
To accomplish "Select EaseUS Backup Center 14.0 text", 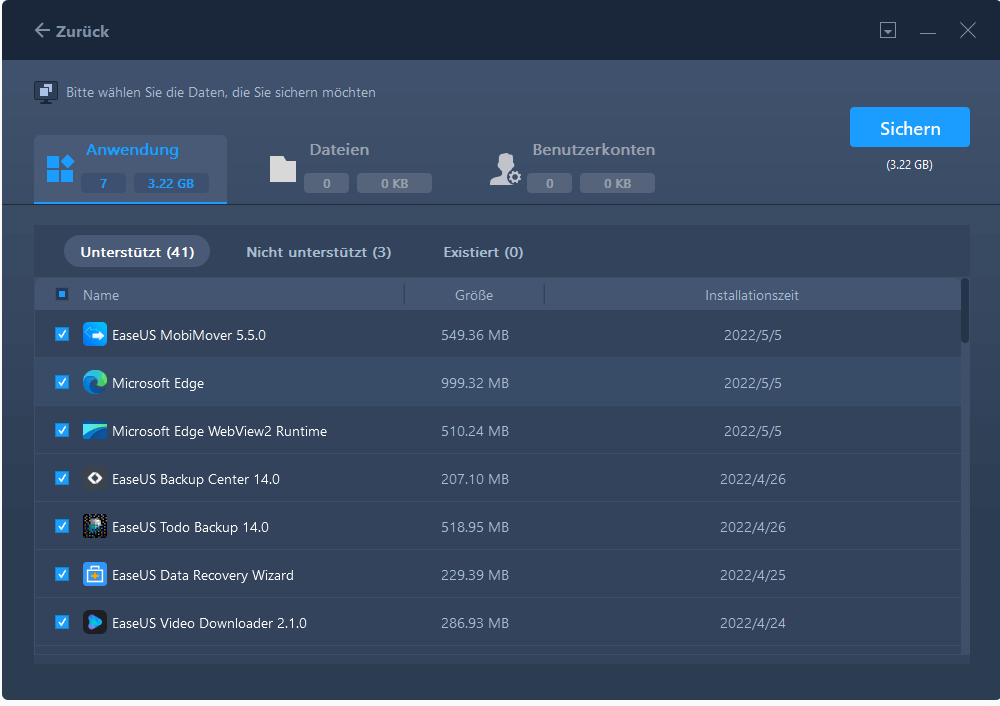I will (196, 480).
